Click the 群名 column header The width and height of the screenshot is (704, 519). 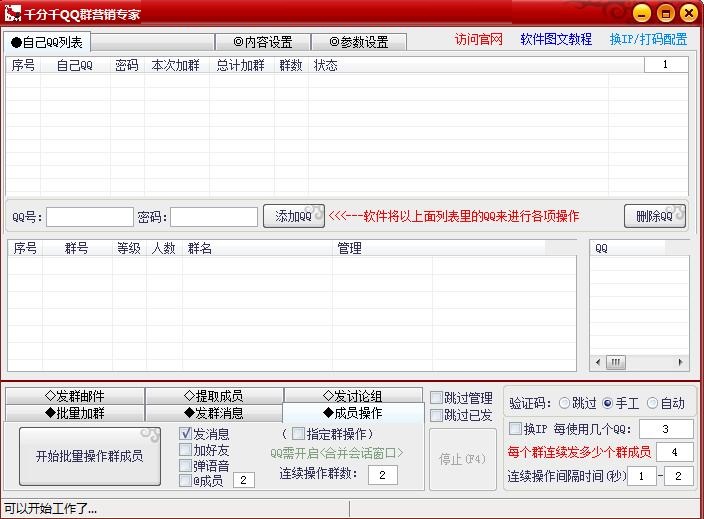[257, 248]
